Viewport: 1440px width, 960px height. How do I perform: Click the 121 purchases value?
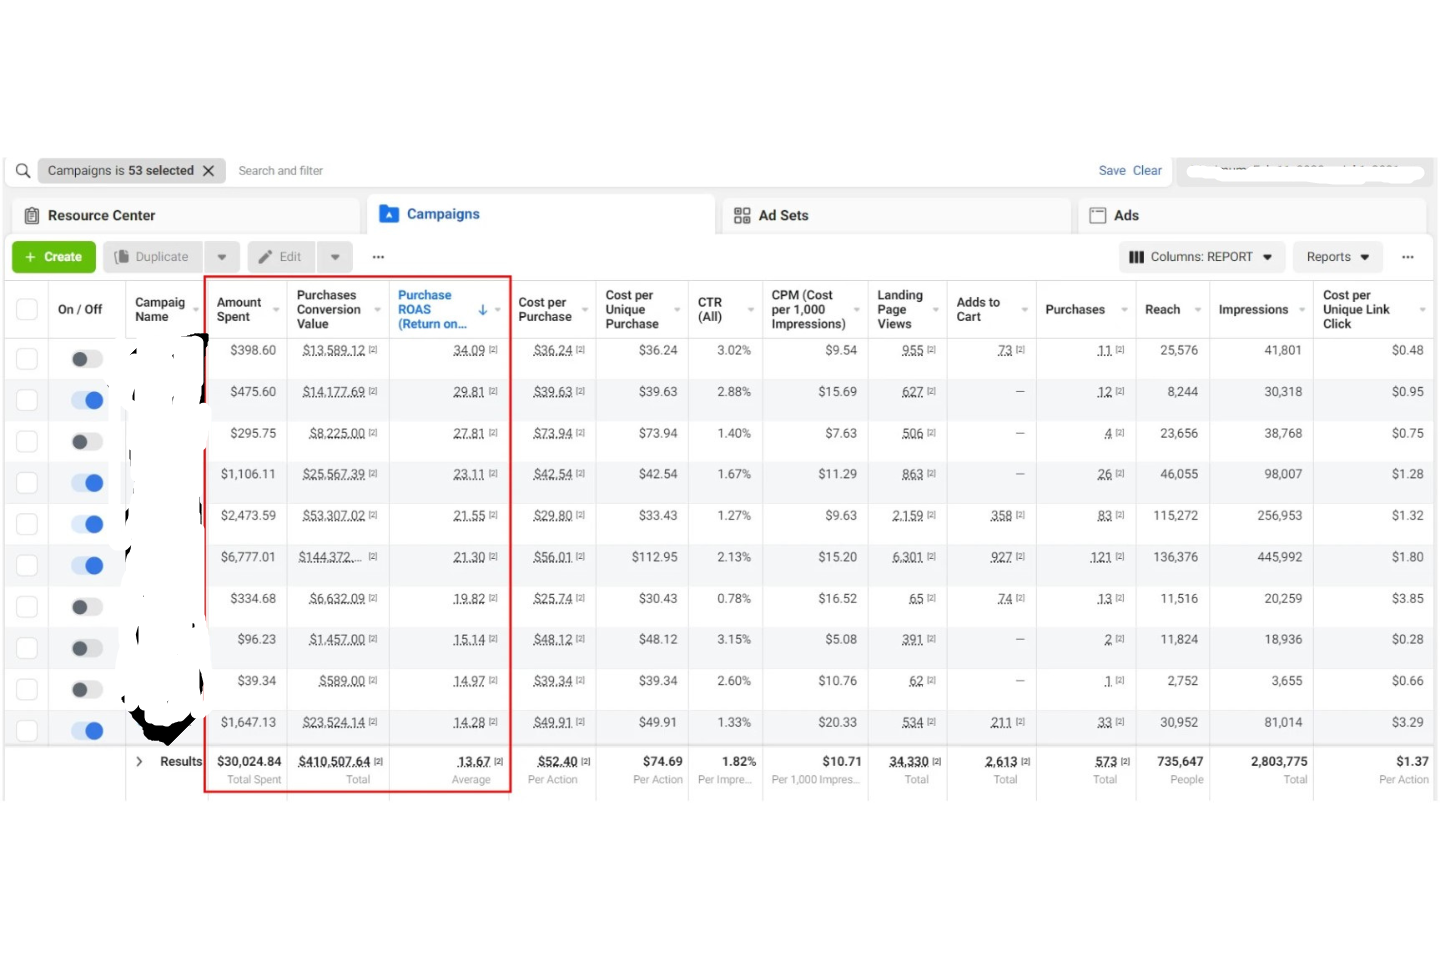pyautogui.click(x=1101, y=557)
